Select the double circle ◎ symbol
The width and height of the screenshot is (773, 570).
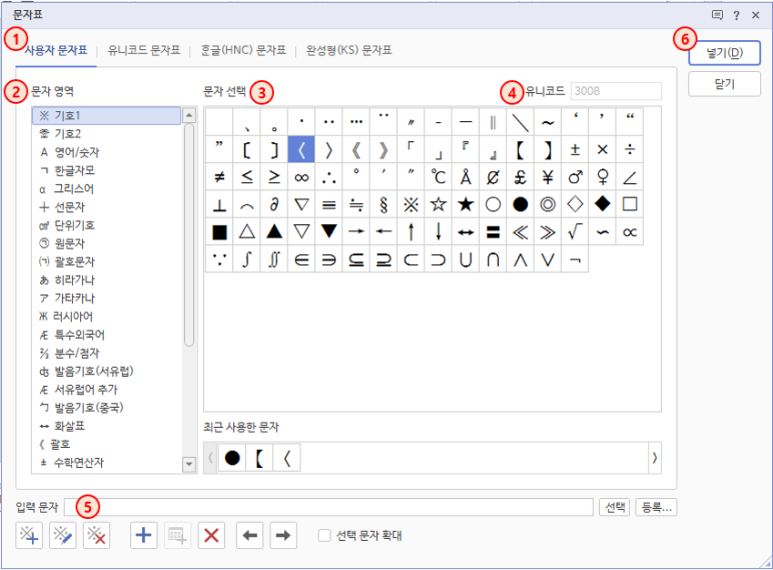tap(548, 204)
